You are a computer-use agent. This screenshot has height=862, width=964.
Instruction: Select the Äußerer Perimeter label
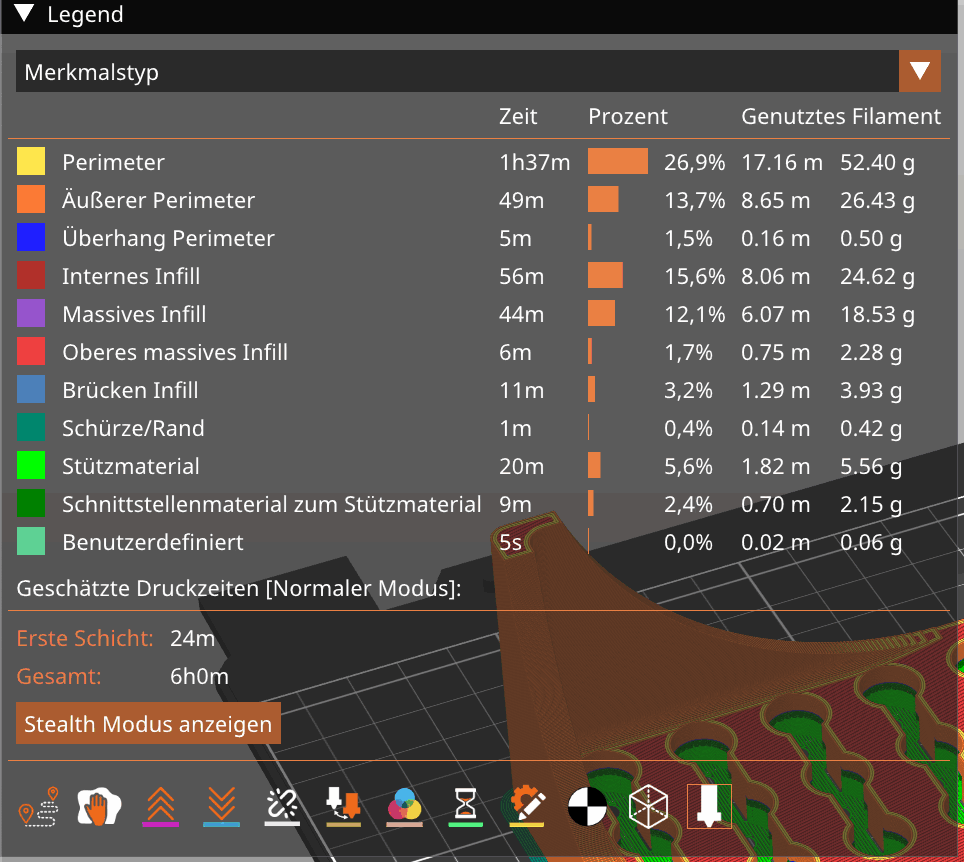pyautogui.click(x=158, y=200)
